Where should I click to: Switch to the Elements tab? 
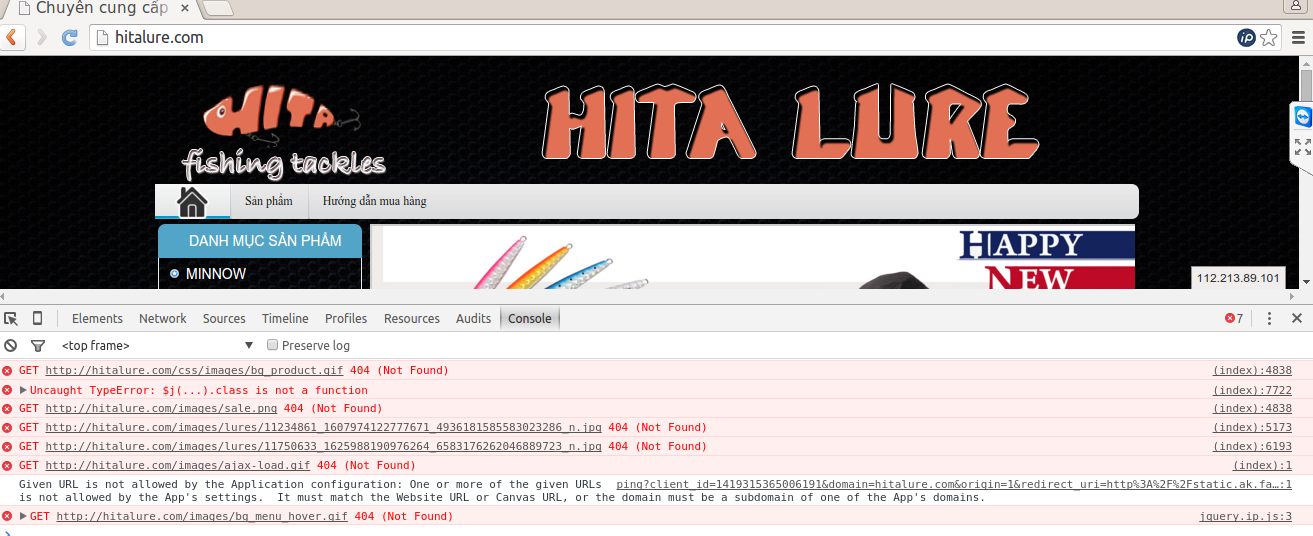click(97, 318)
